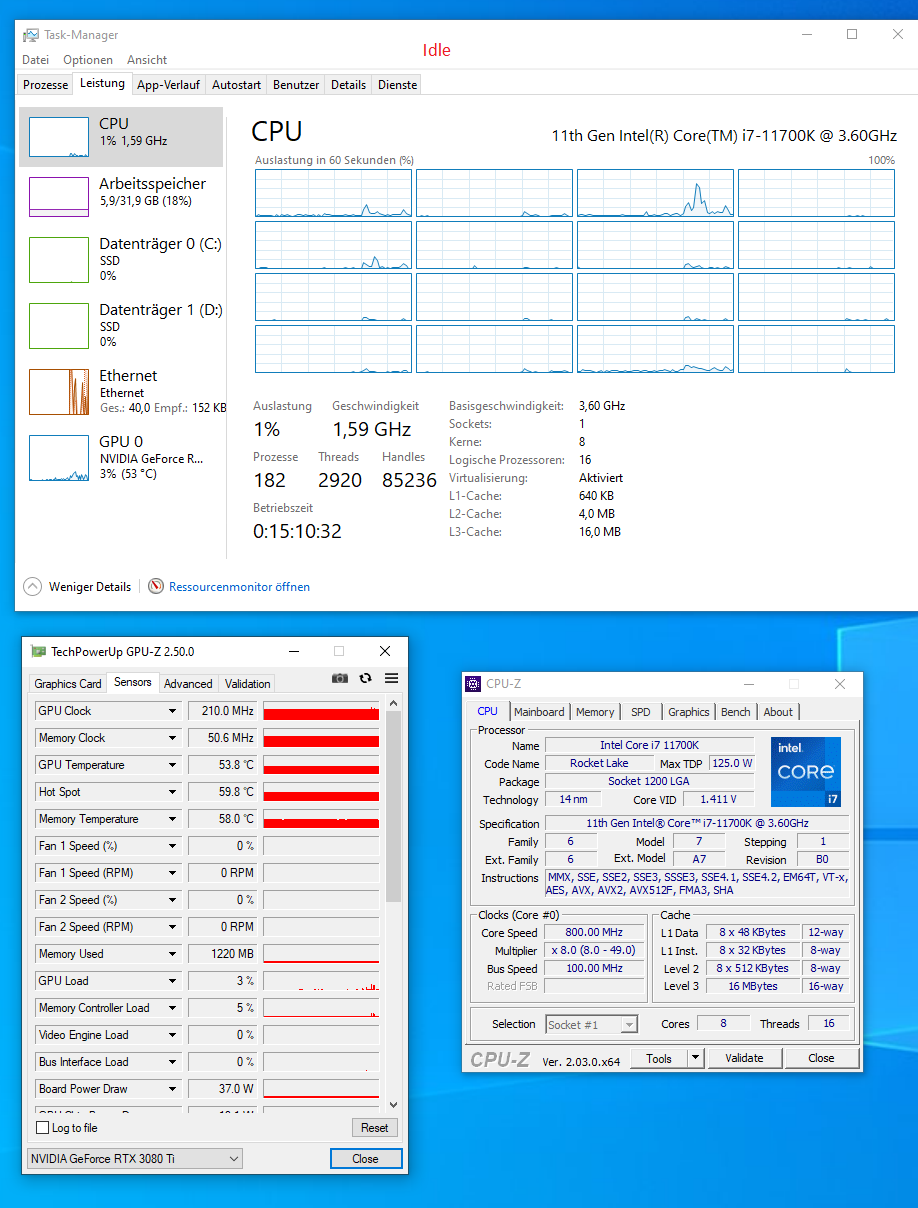The height and width of the screenshot is (1208, 918).
Task: Click the Tools button in CPU-Z
Action: 659,1058
